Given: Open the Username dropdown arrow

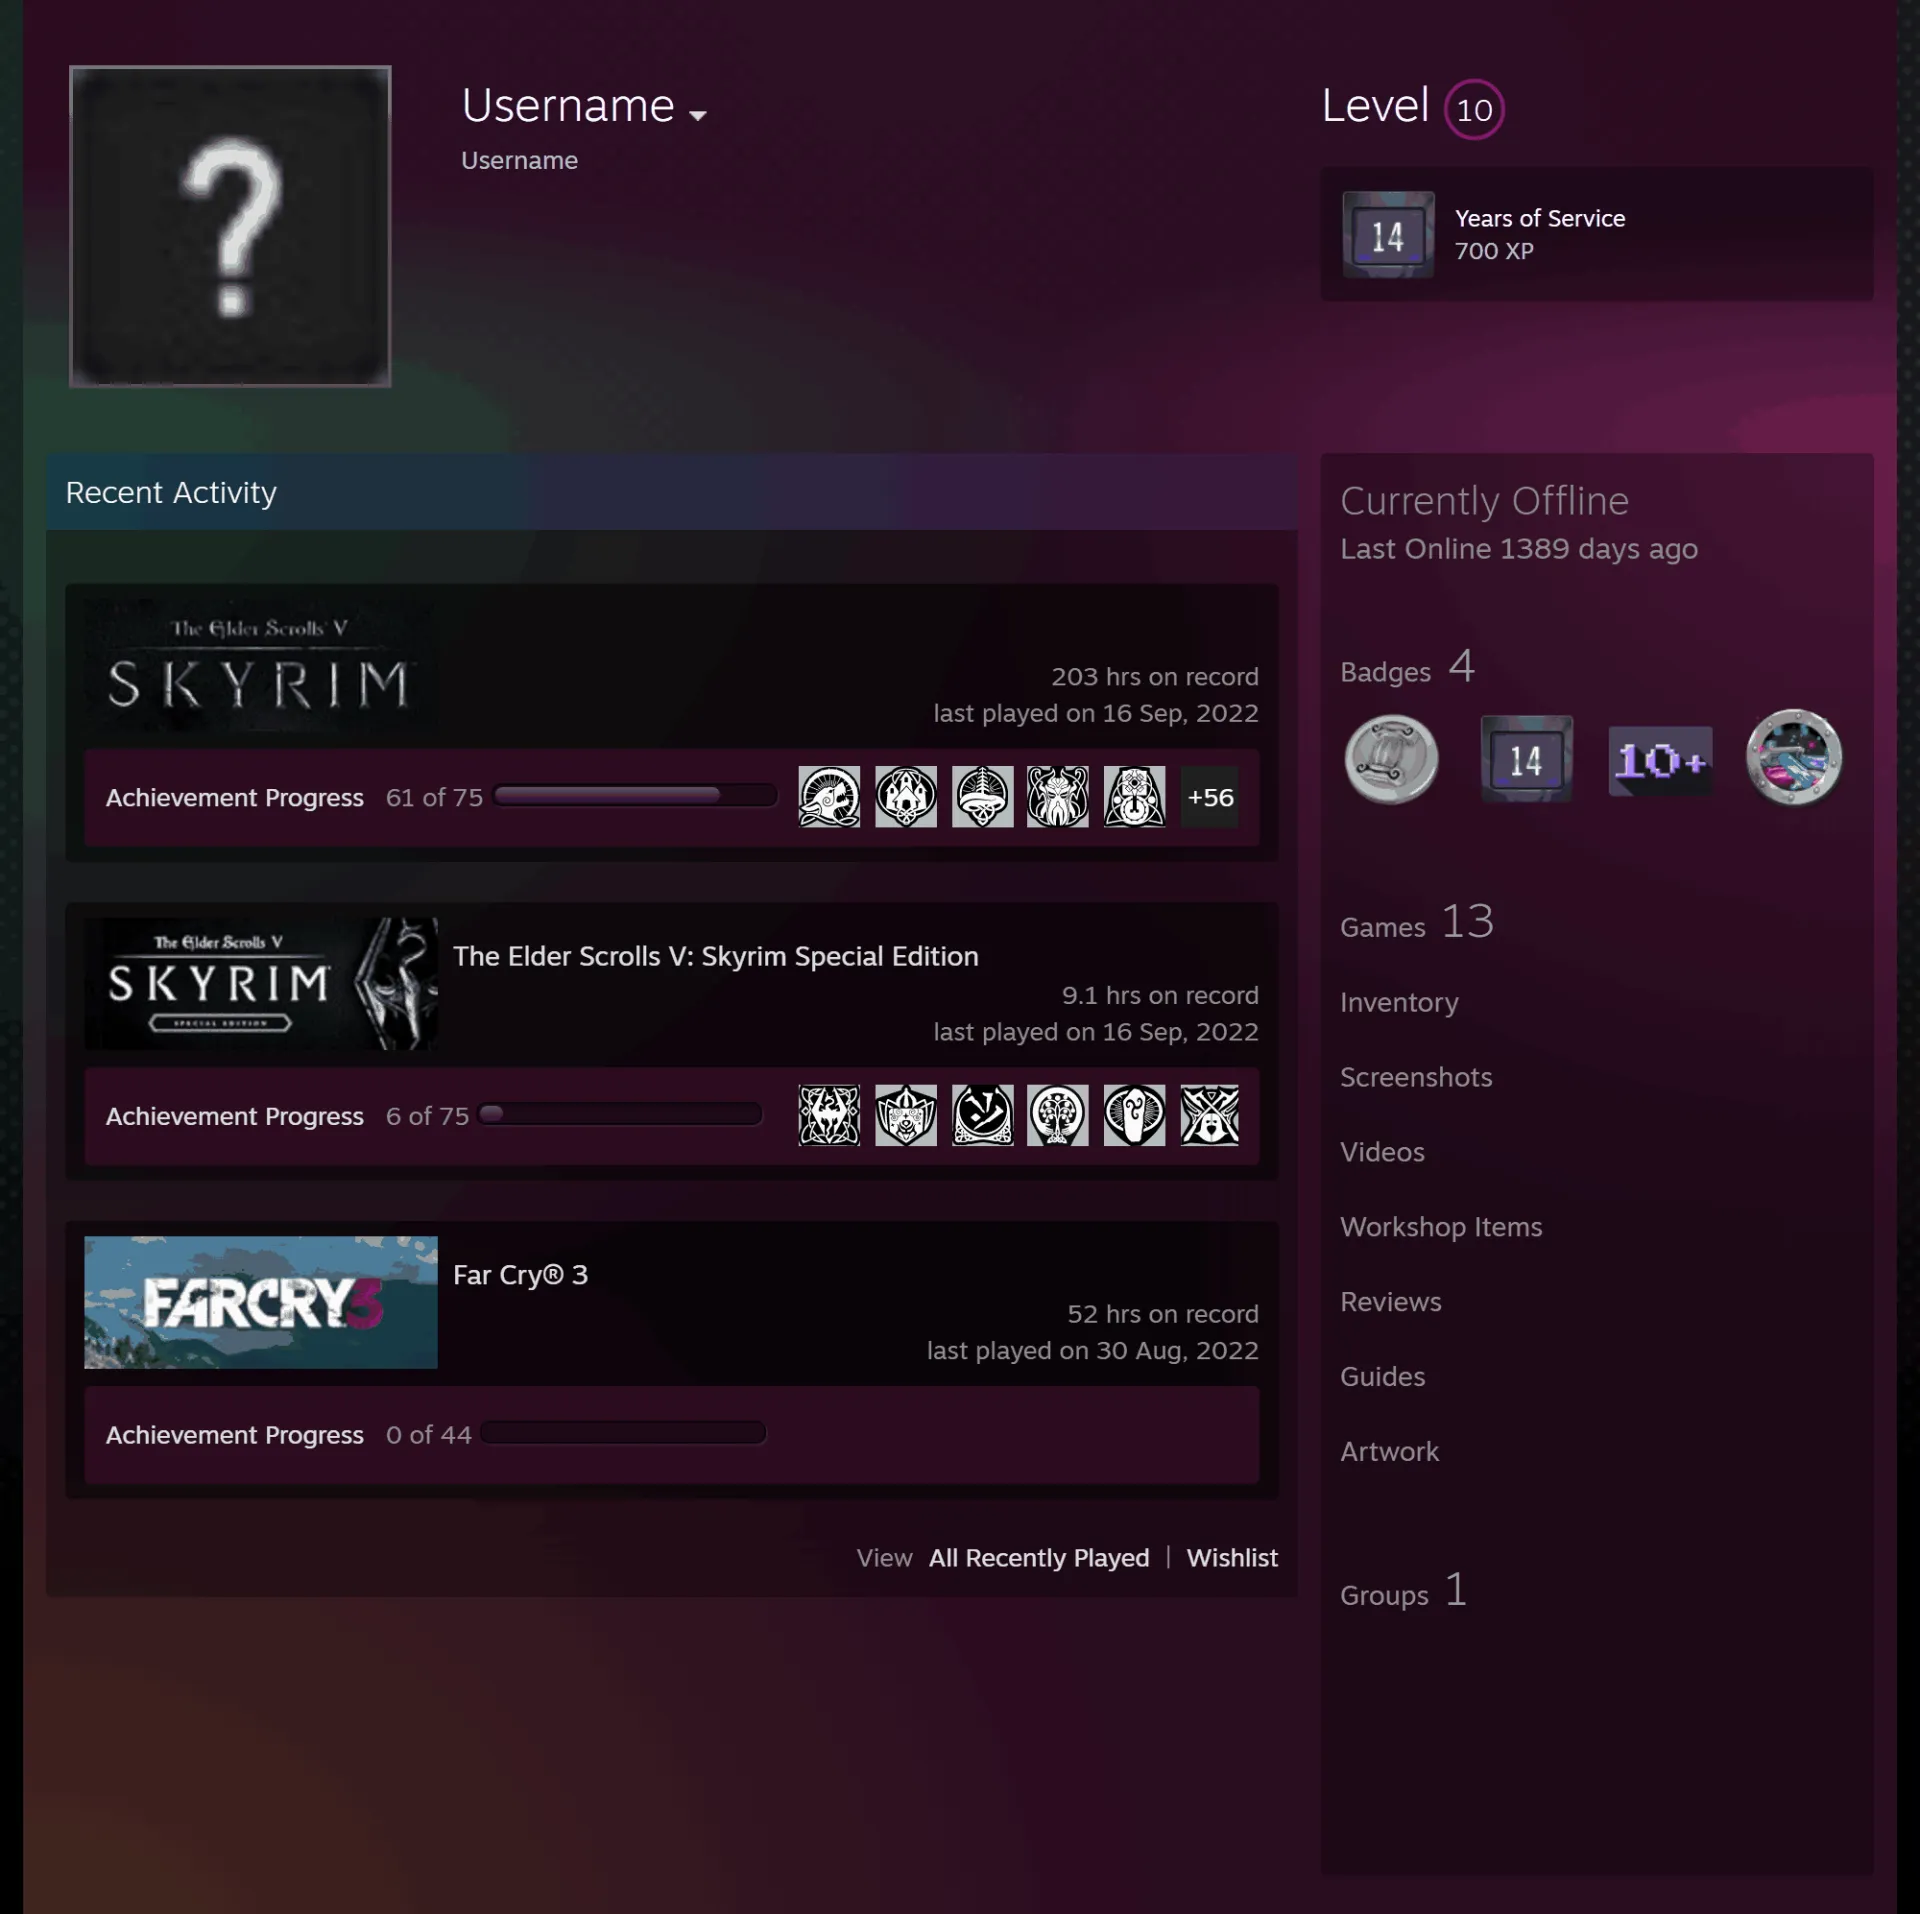Looking at the screenshot, I should [x=698, y=116].
